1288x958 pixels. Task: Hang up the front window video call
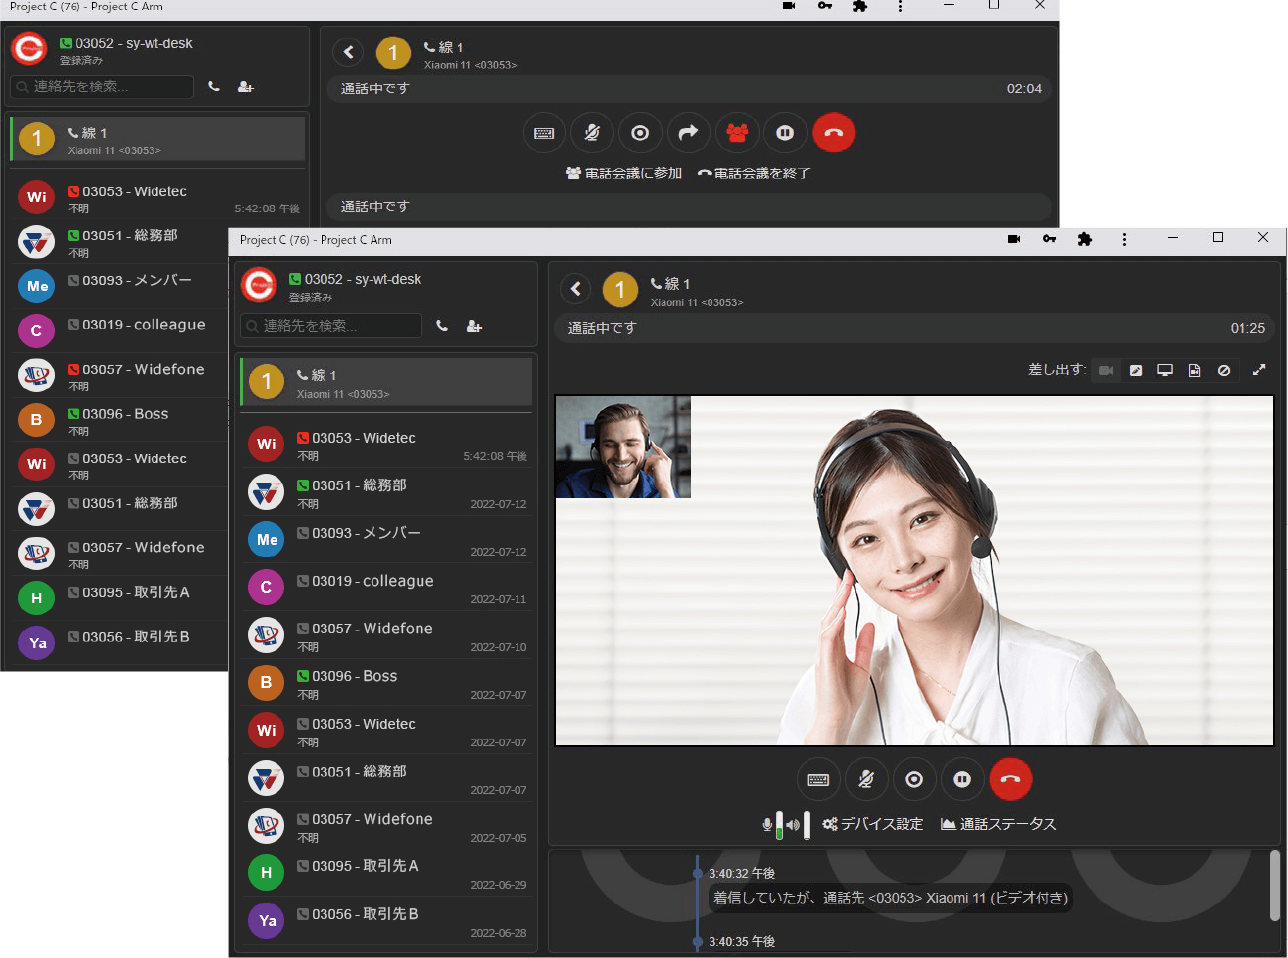pos(1010,779)
